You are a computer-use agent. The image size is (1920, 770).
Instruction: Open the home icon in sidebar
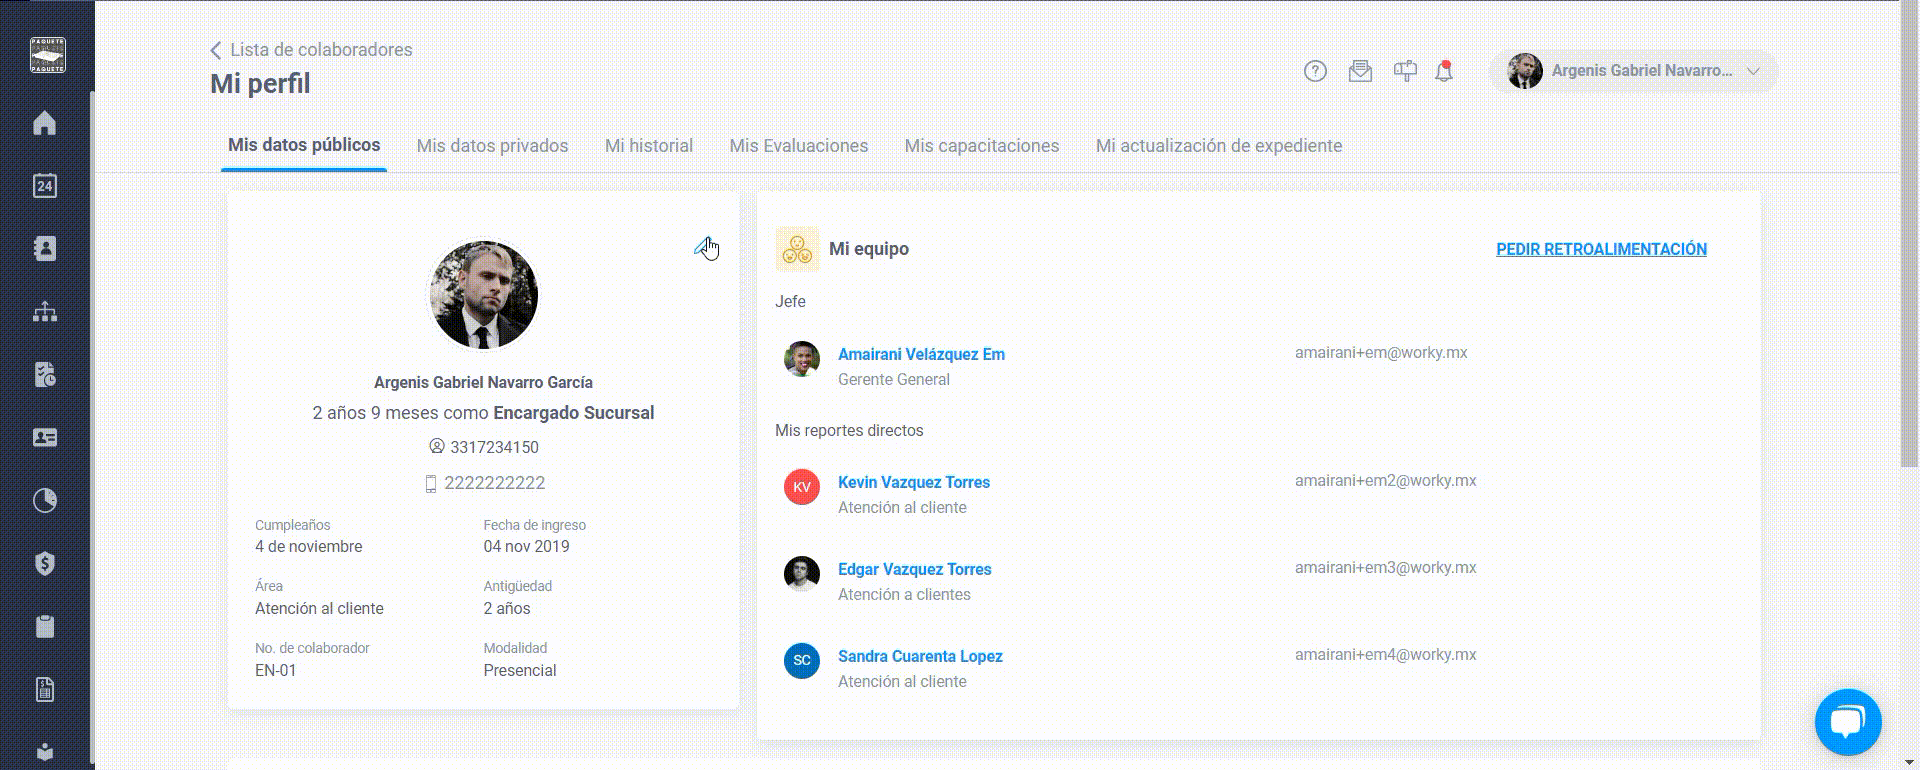coord(44,123)
